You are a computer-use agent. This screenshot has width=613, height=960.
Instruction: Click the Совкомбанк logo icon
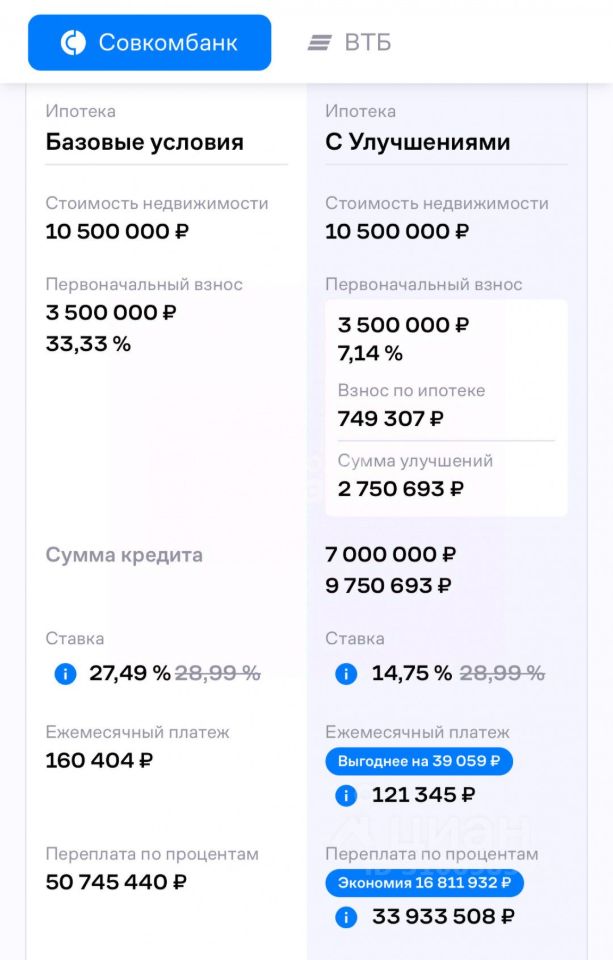73,43
